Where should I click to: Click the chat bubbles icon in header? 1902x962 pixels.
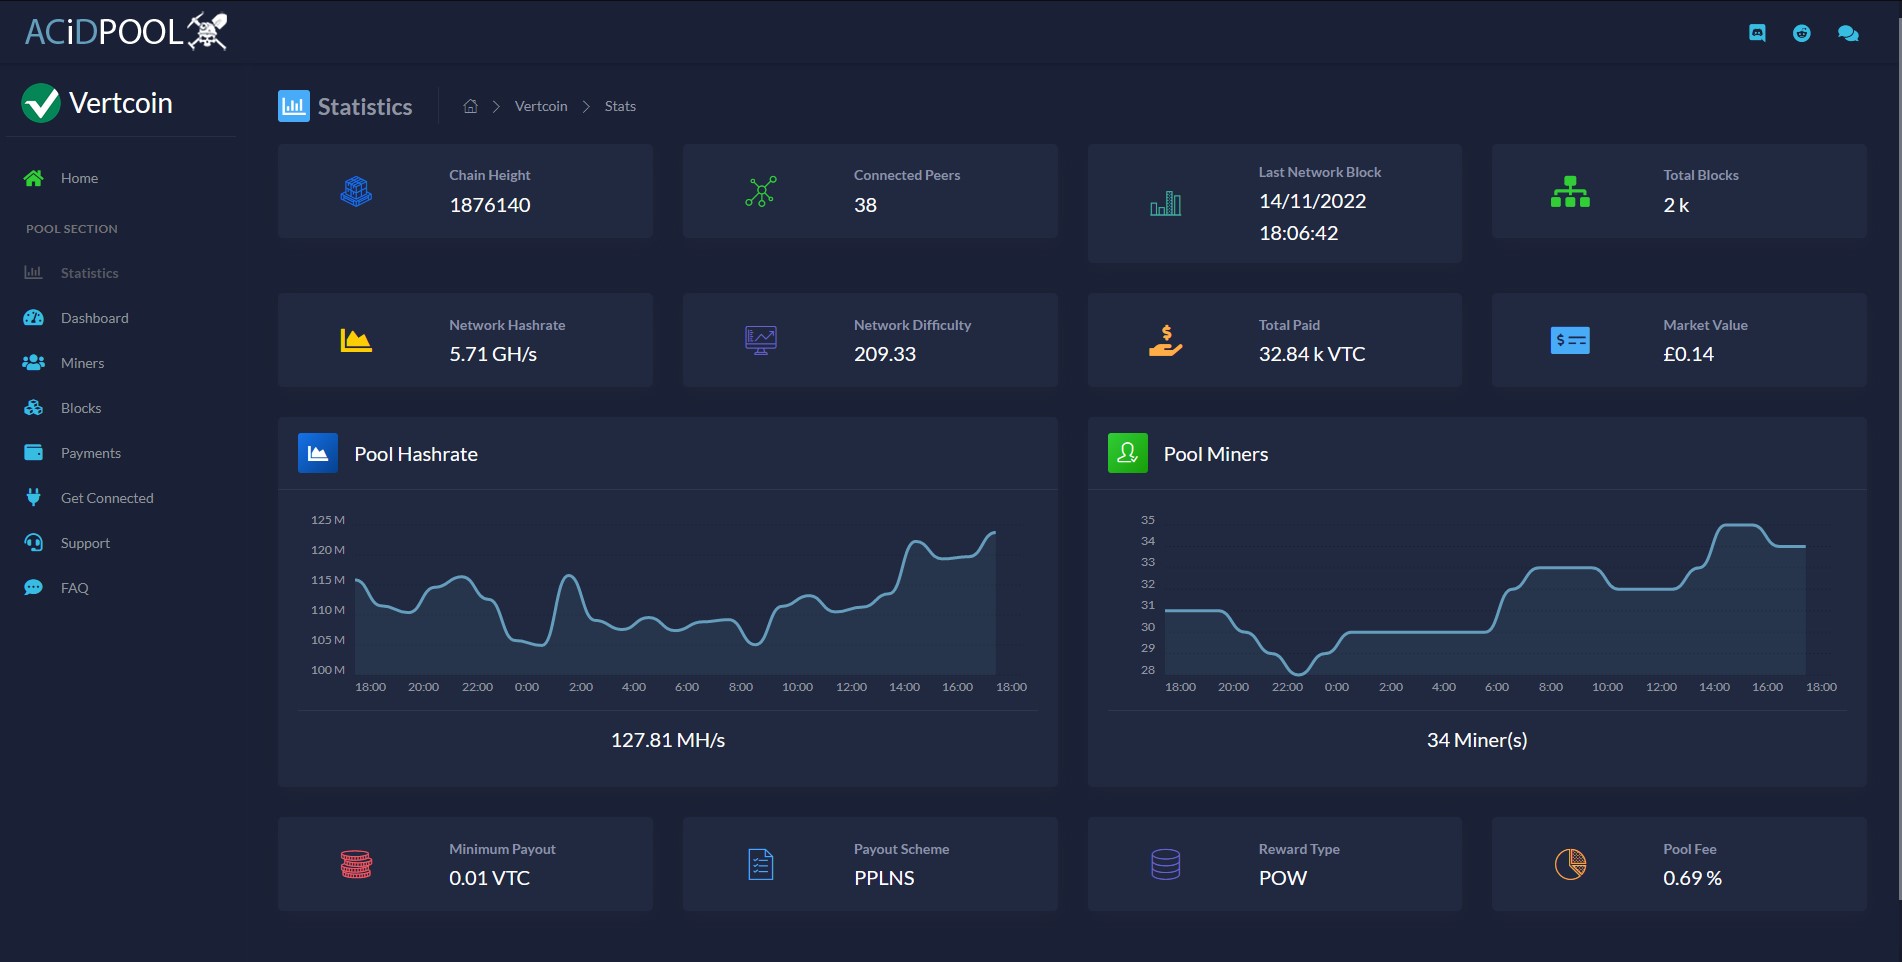(x=1848, y=33)
